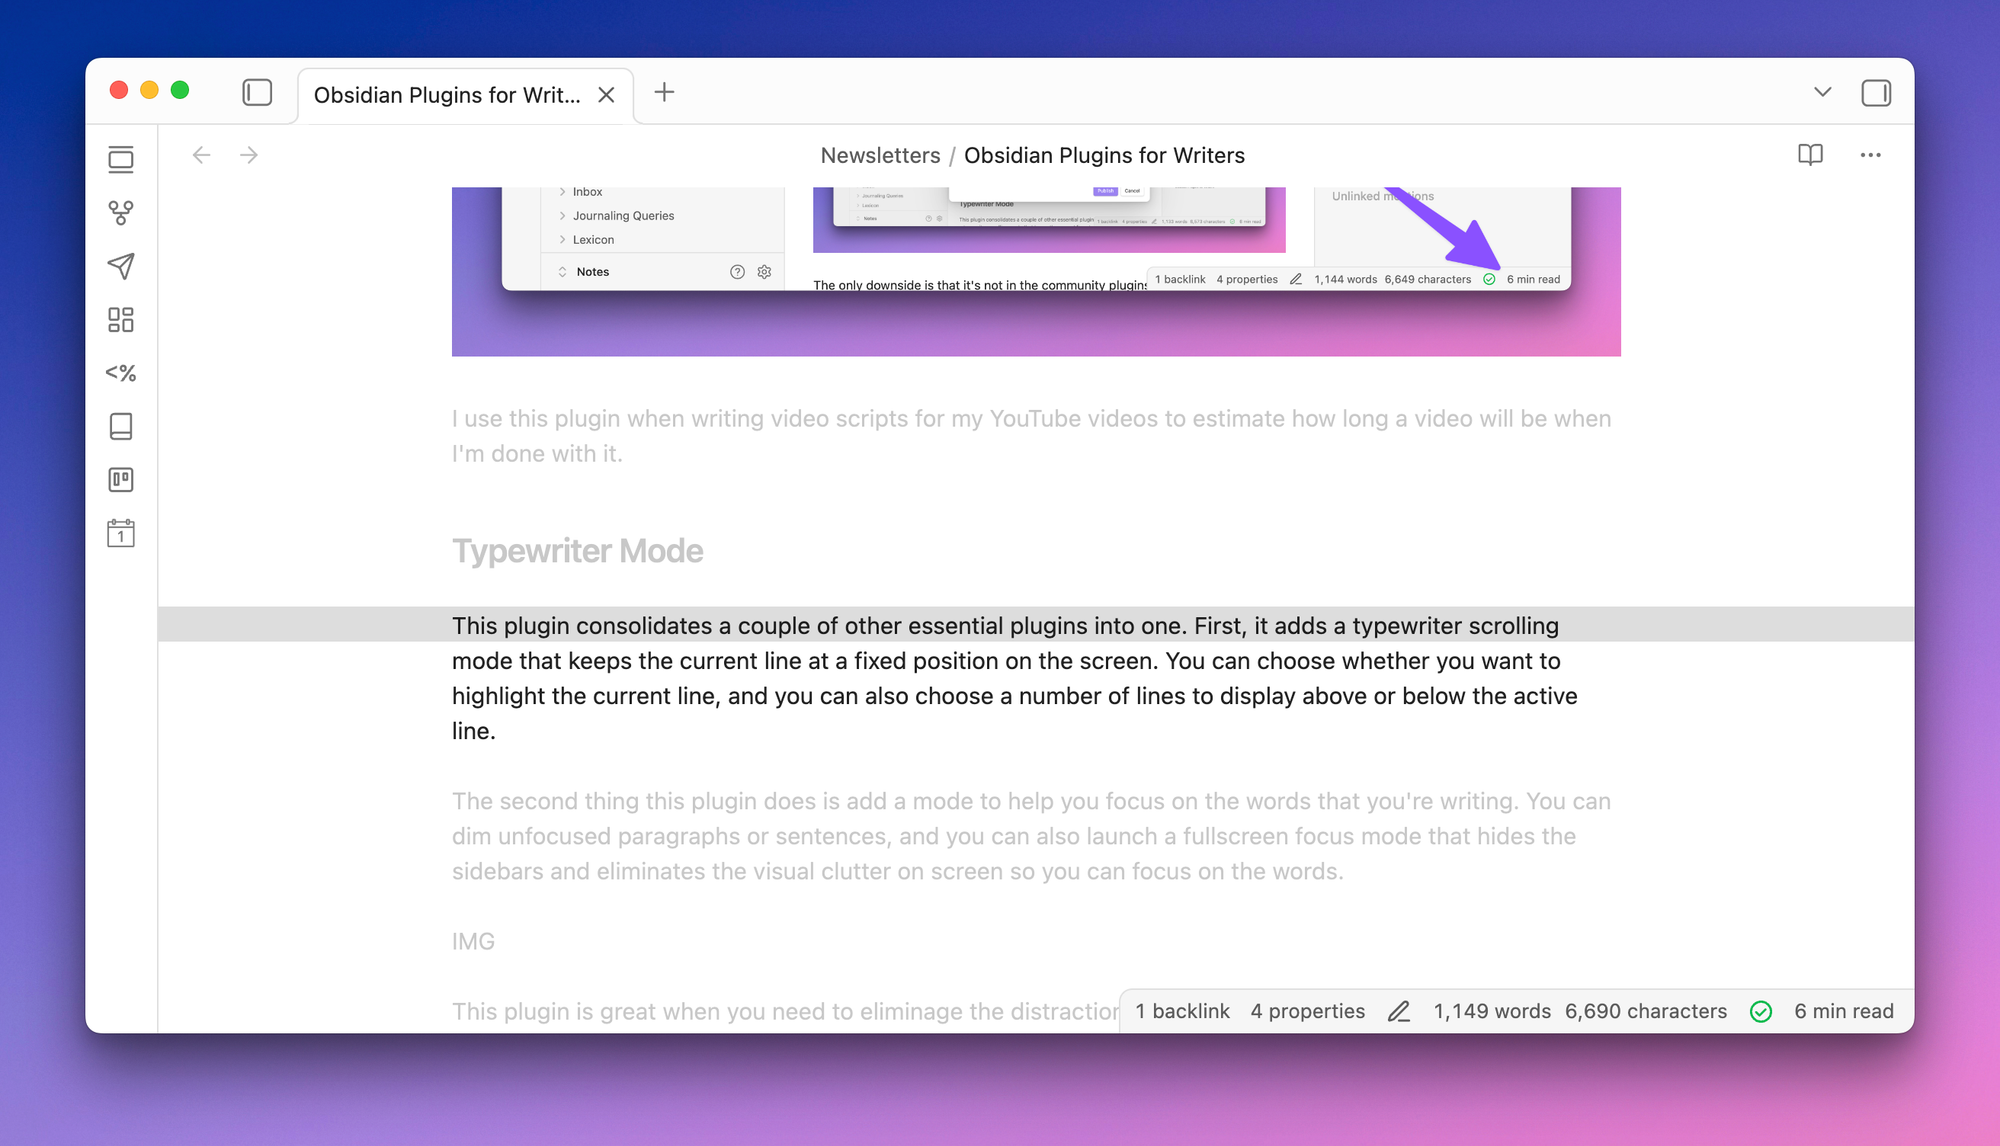The height and width of the screenshot is (1146, 2000).
Task: Open the Kanban board ribbon icon
Action: click(x=121, y=480)
